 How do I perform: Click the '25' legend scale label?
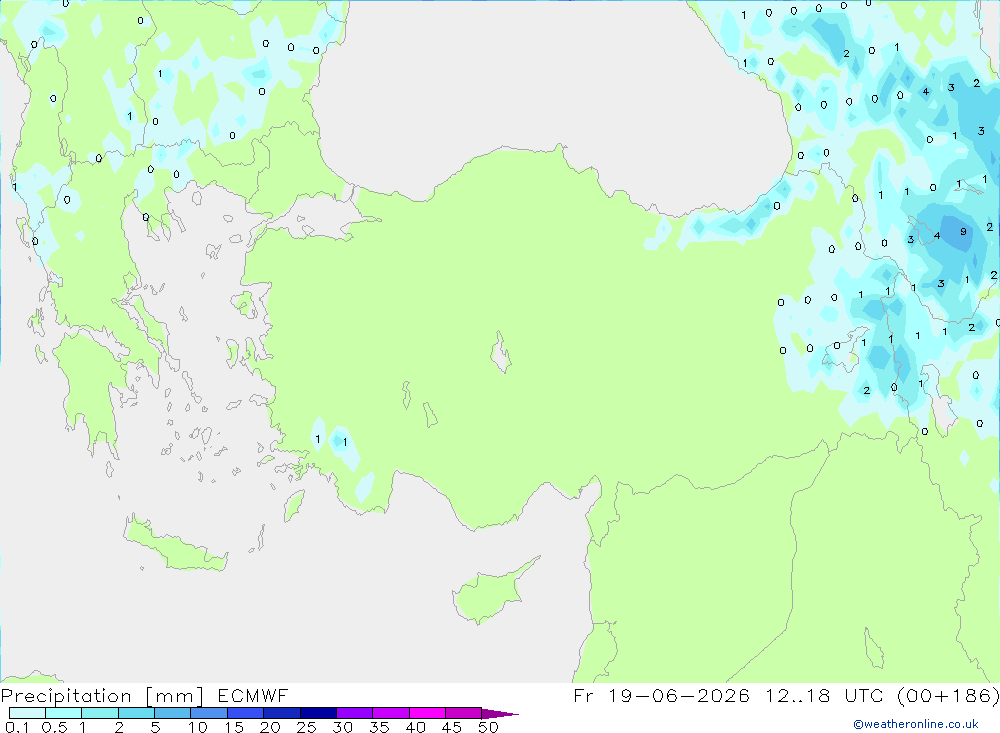click(306, 727)
